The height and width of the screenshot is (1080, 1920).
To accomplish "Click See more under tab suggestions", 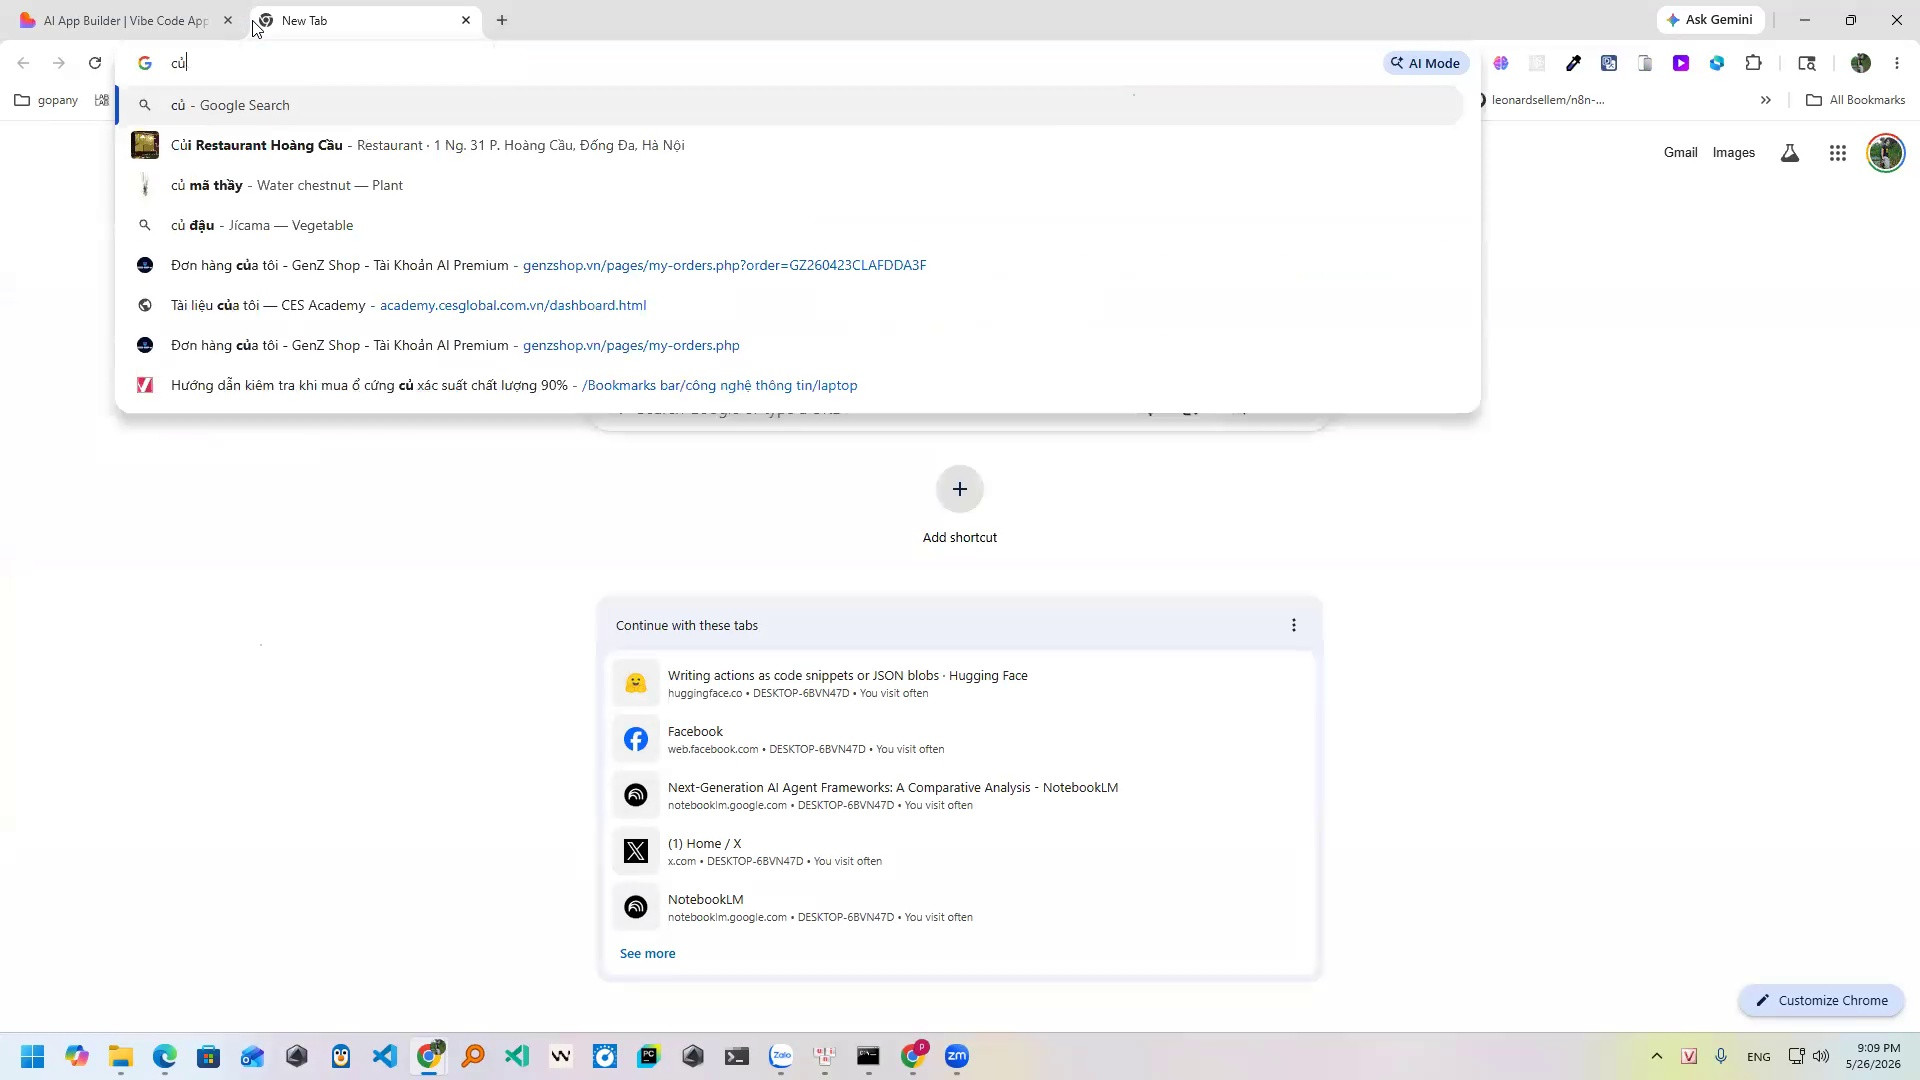I will [x=647, y=954].
